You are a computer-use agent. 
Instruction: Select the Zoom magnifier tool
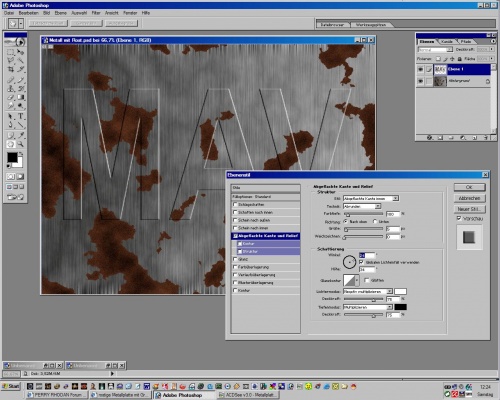(21, 144)
